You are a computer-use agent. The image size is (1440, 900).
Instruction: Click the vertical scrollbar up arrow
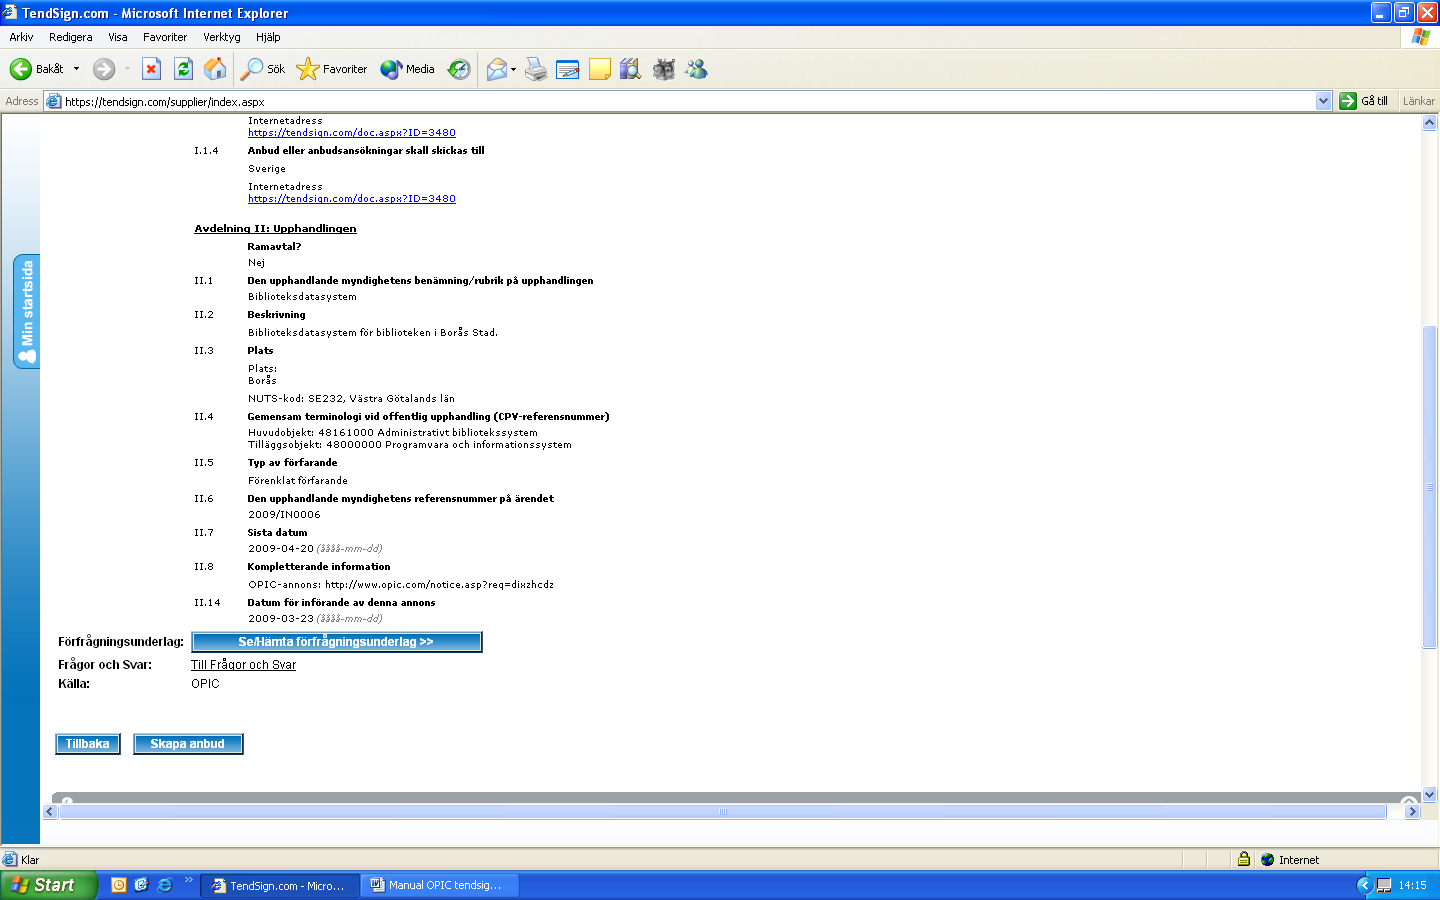(1430, 123)
